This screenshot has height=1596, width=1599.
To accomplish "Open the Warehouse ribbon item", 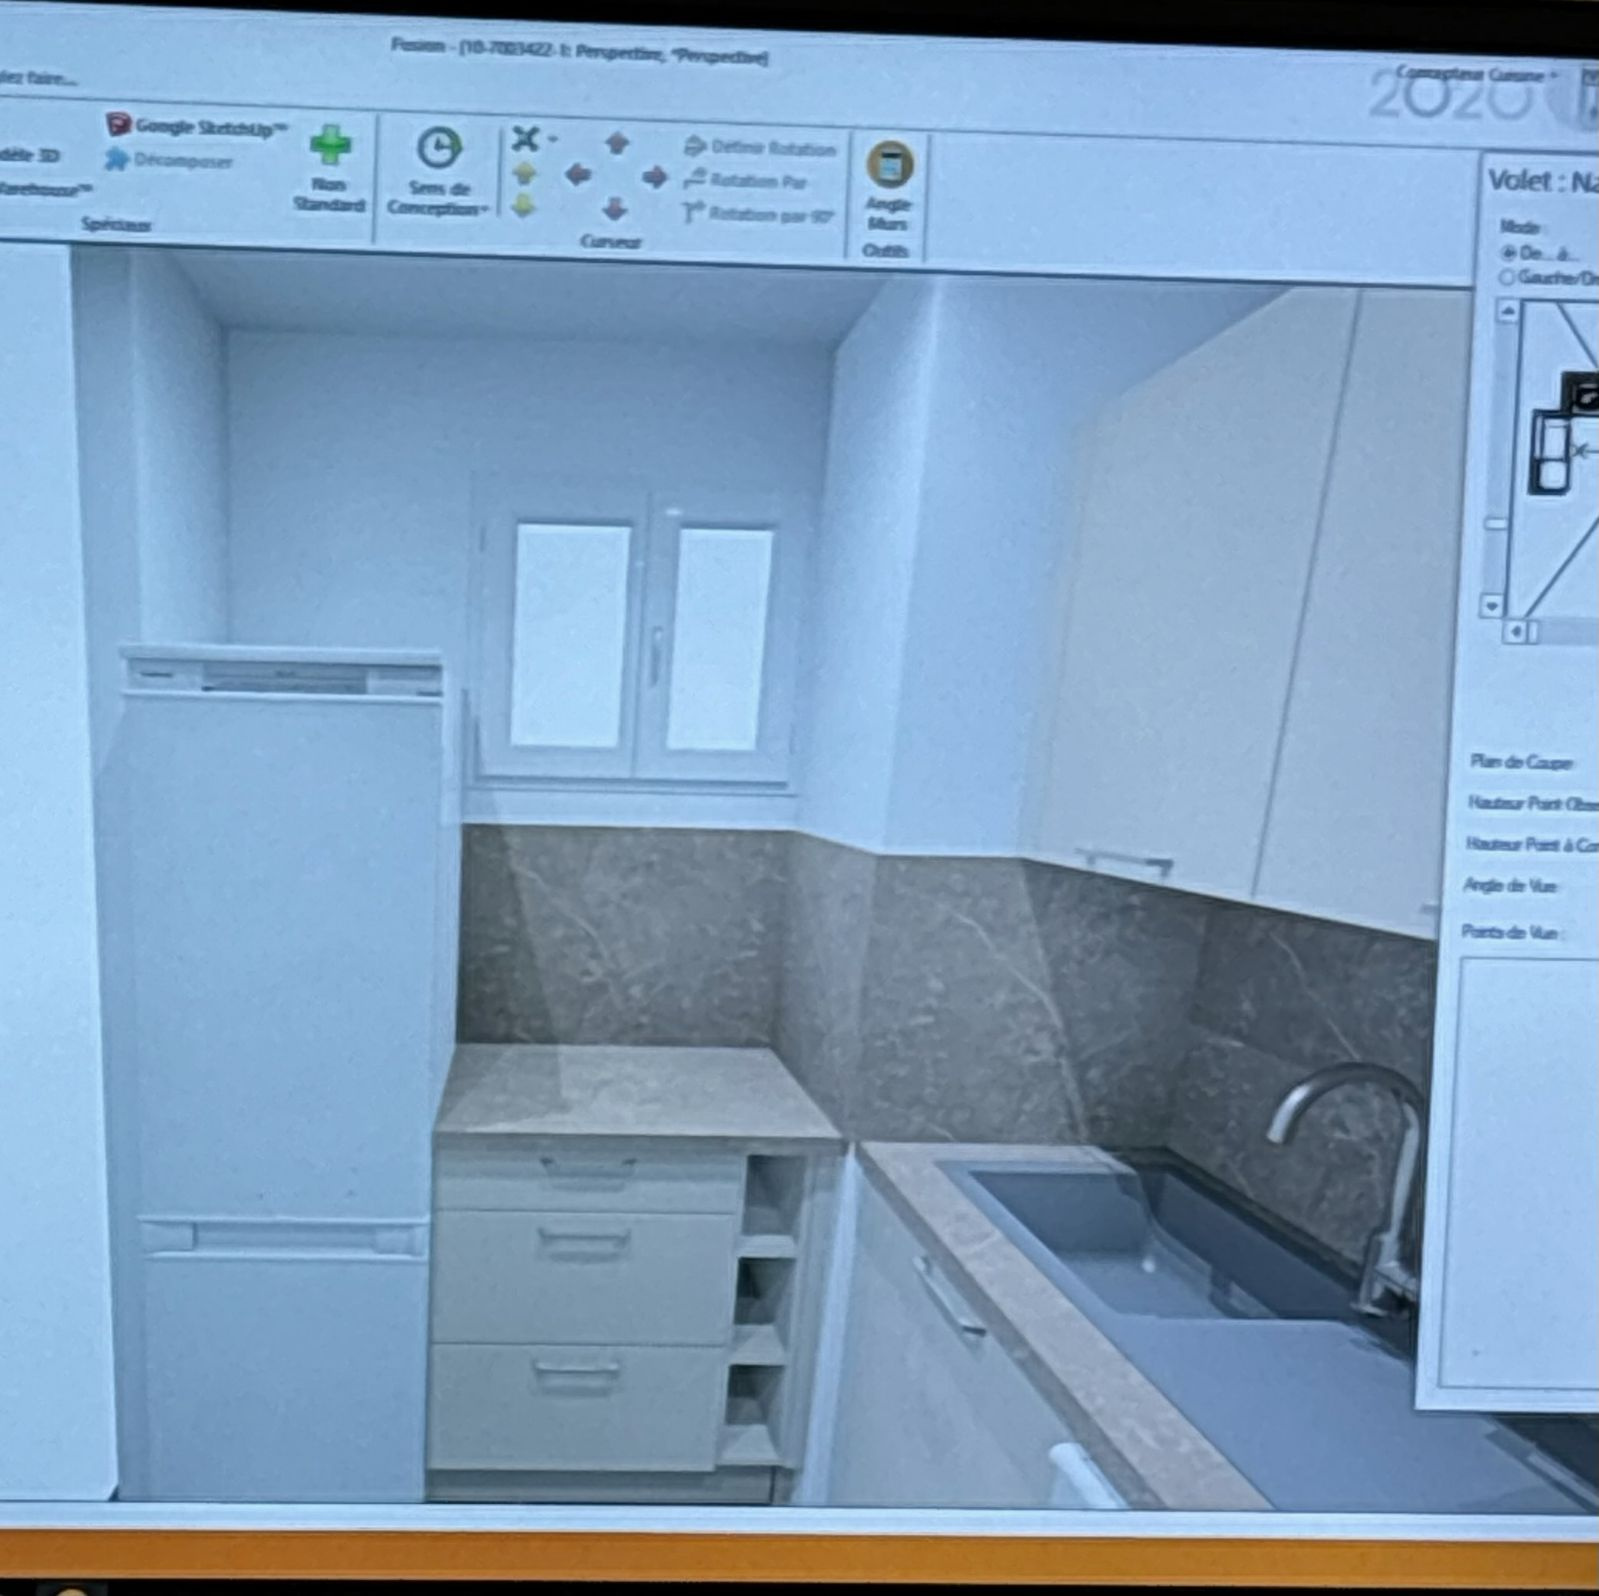I will coord(45,189).
